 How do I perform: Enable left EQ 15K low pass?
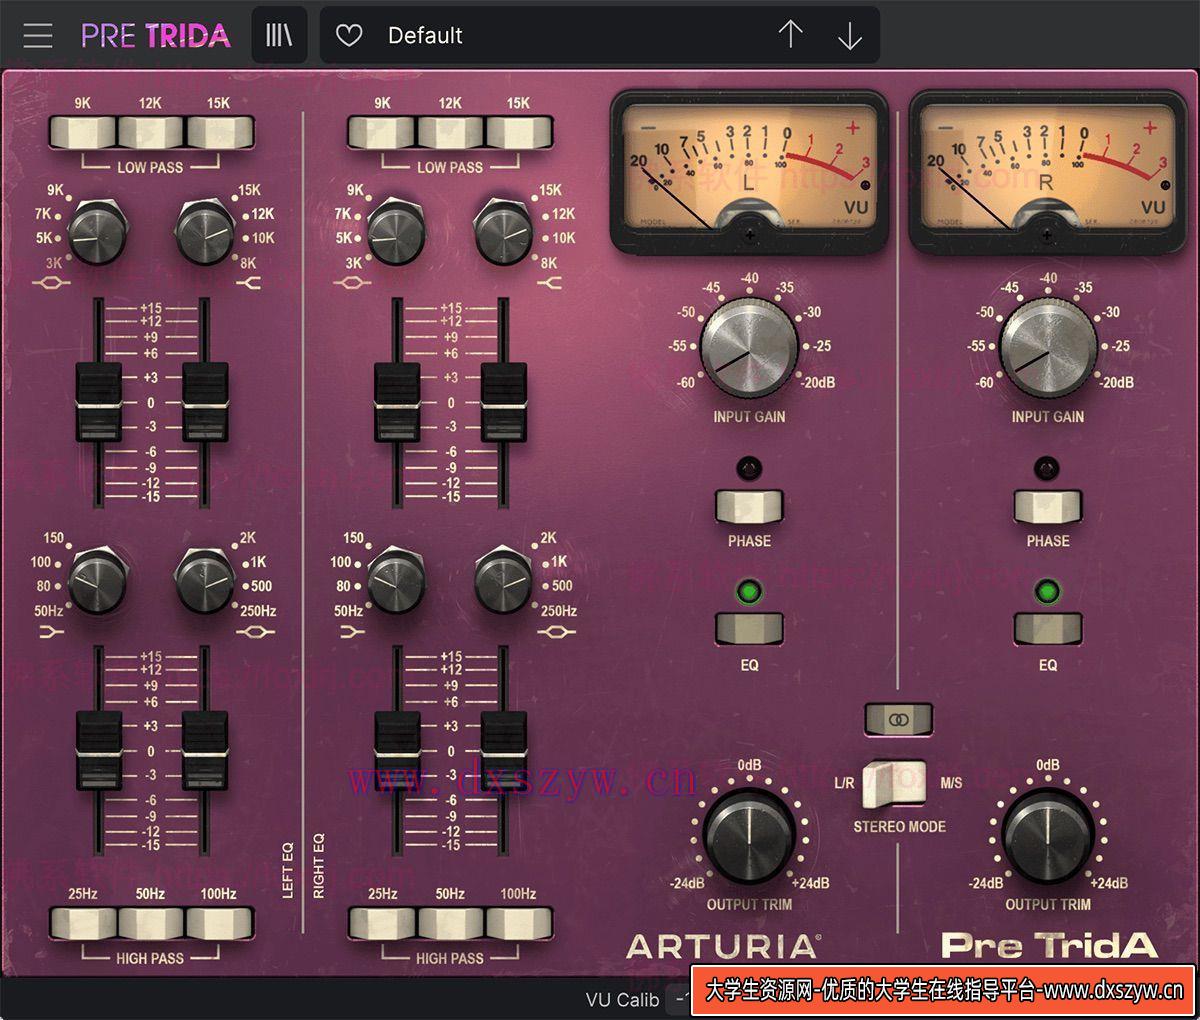(x=219, y=132)
